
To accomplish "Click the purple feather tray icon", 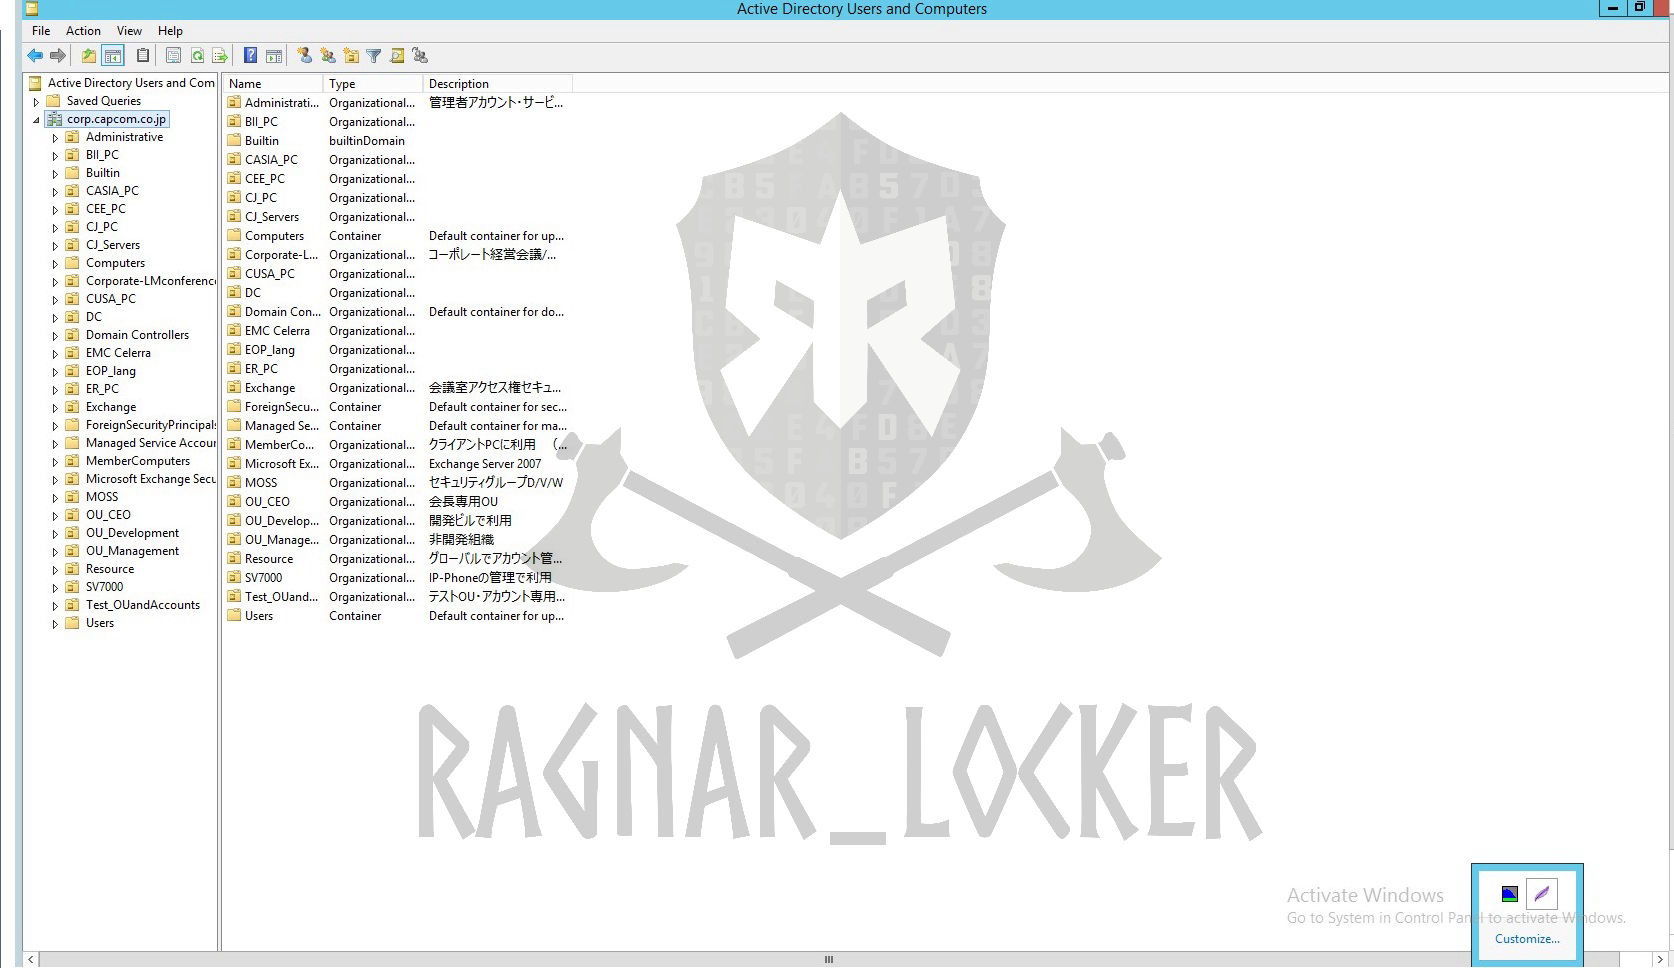I will pyautogui.click(x=1541, y=894).
